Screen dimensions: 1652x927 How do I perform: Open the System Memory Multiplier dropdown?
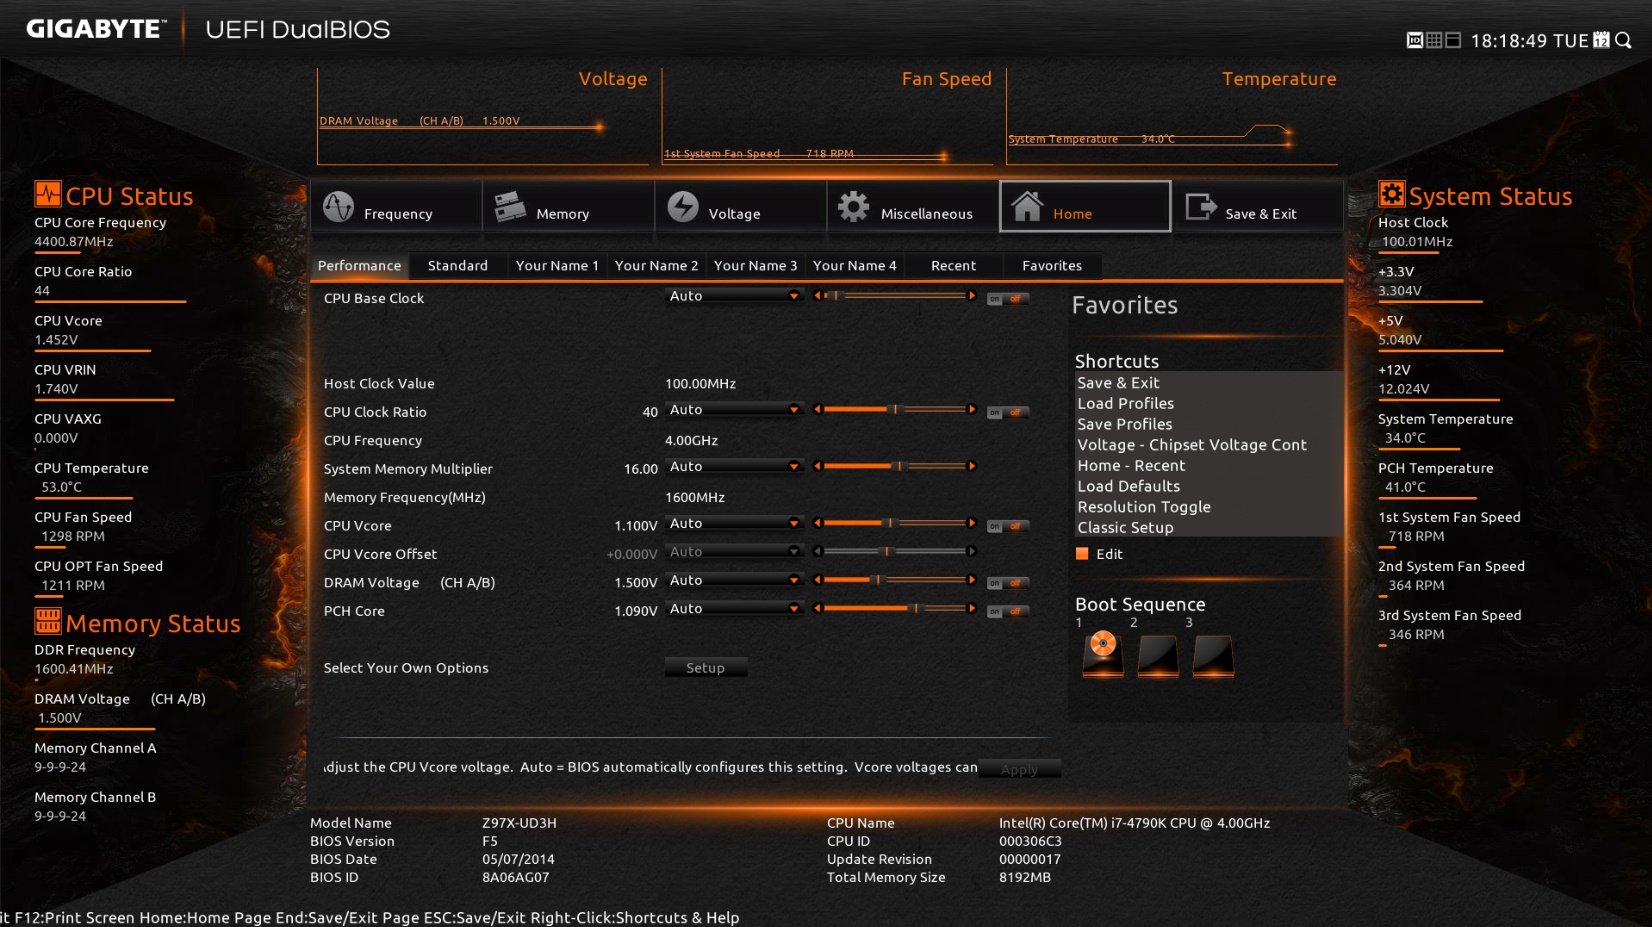click(x=734, y=467)
